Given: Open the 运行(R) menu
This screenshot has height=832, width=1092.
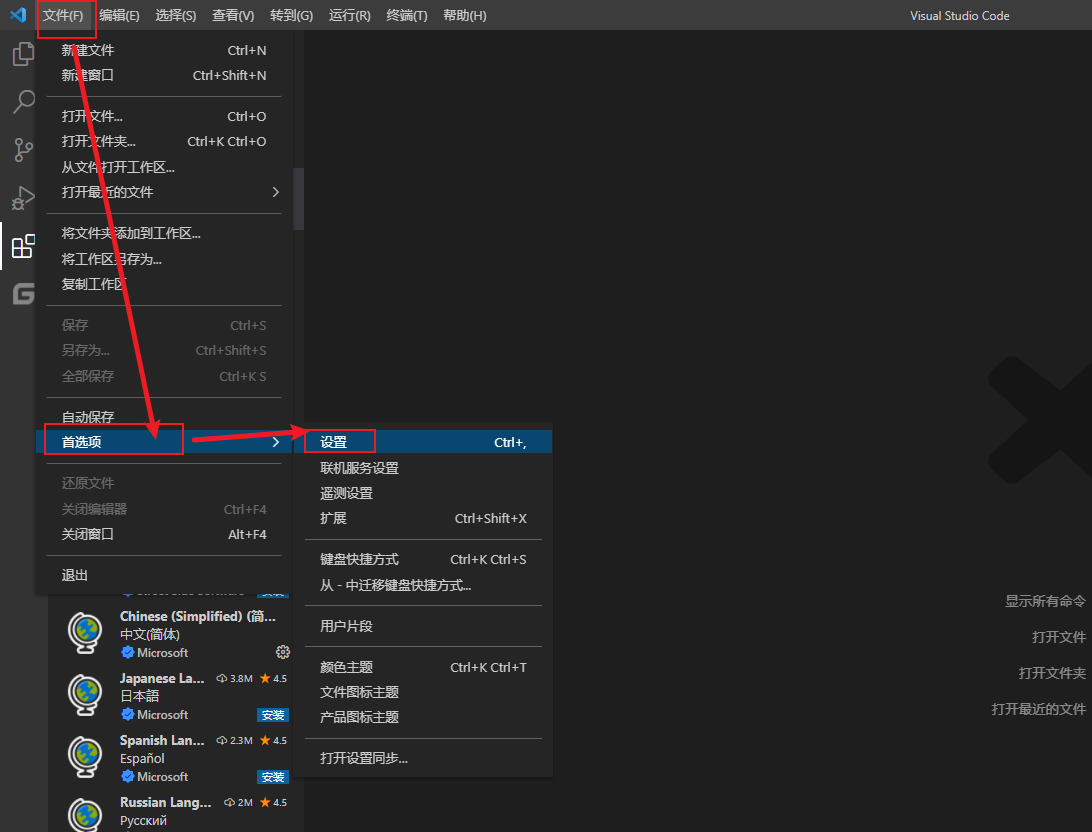Looking at the screenshot, I should pos(350,15).
